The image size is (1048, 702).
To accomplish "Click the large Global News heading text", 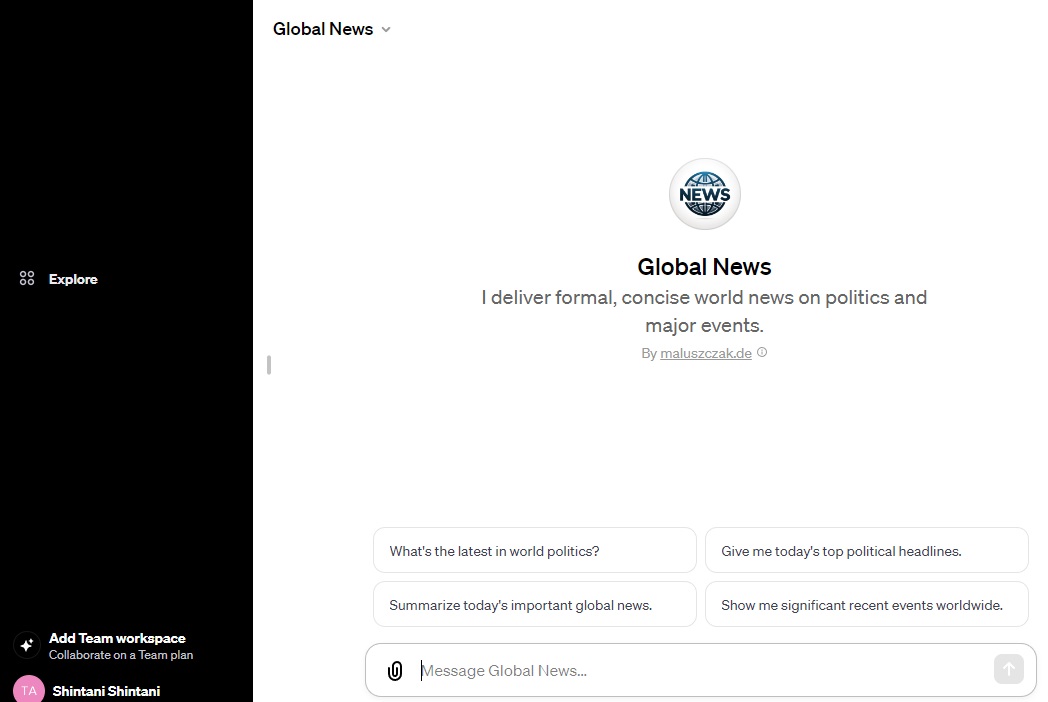I will point(704,267).
